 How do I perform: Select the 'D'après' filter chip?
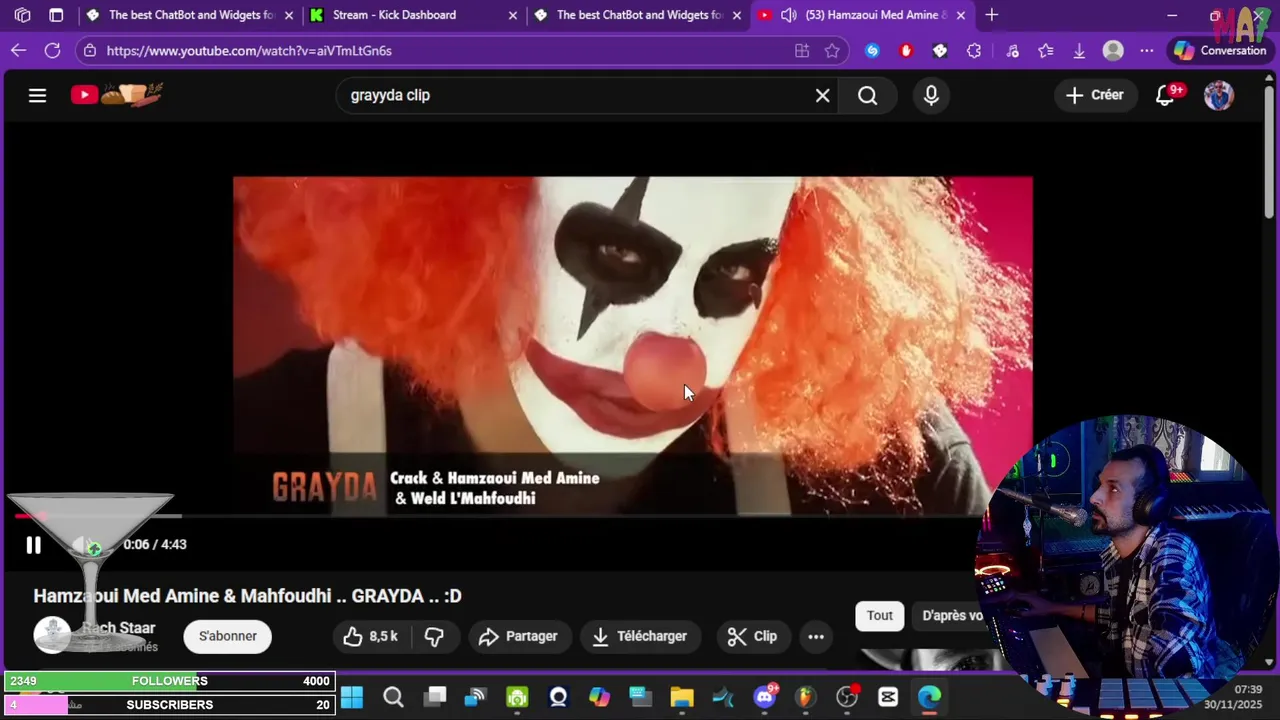950,616
